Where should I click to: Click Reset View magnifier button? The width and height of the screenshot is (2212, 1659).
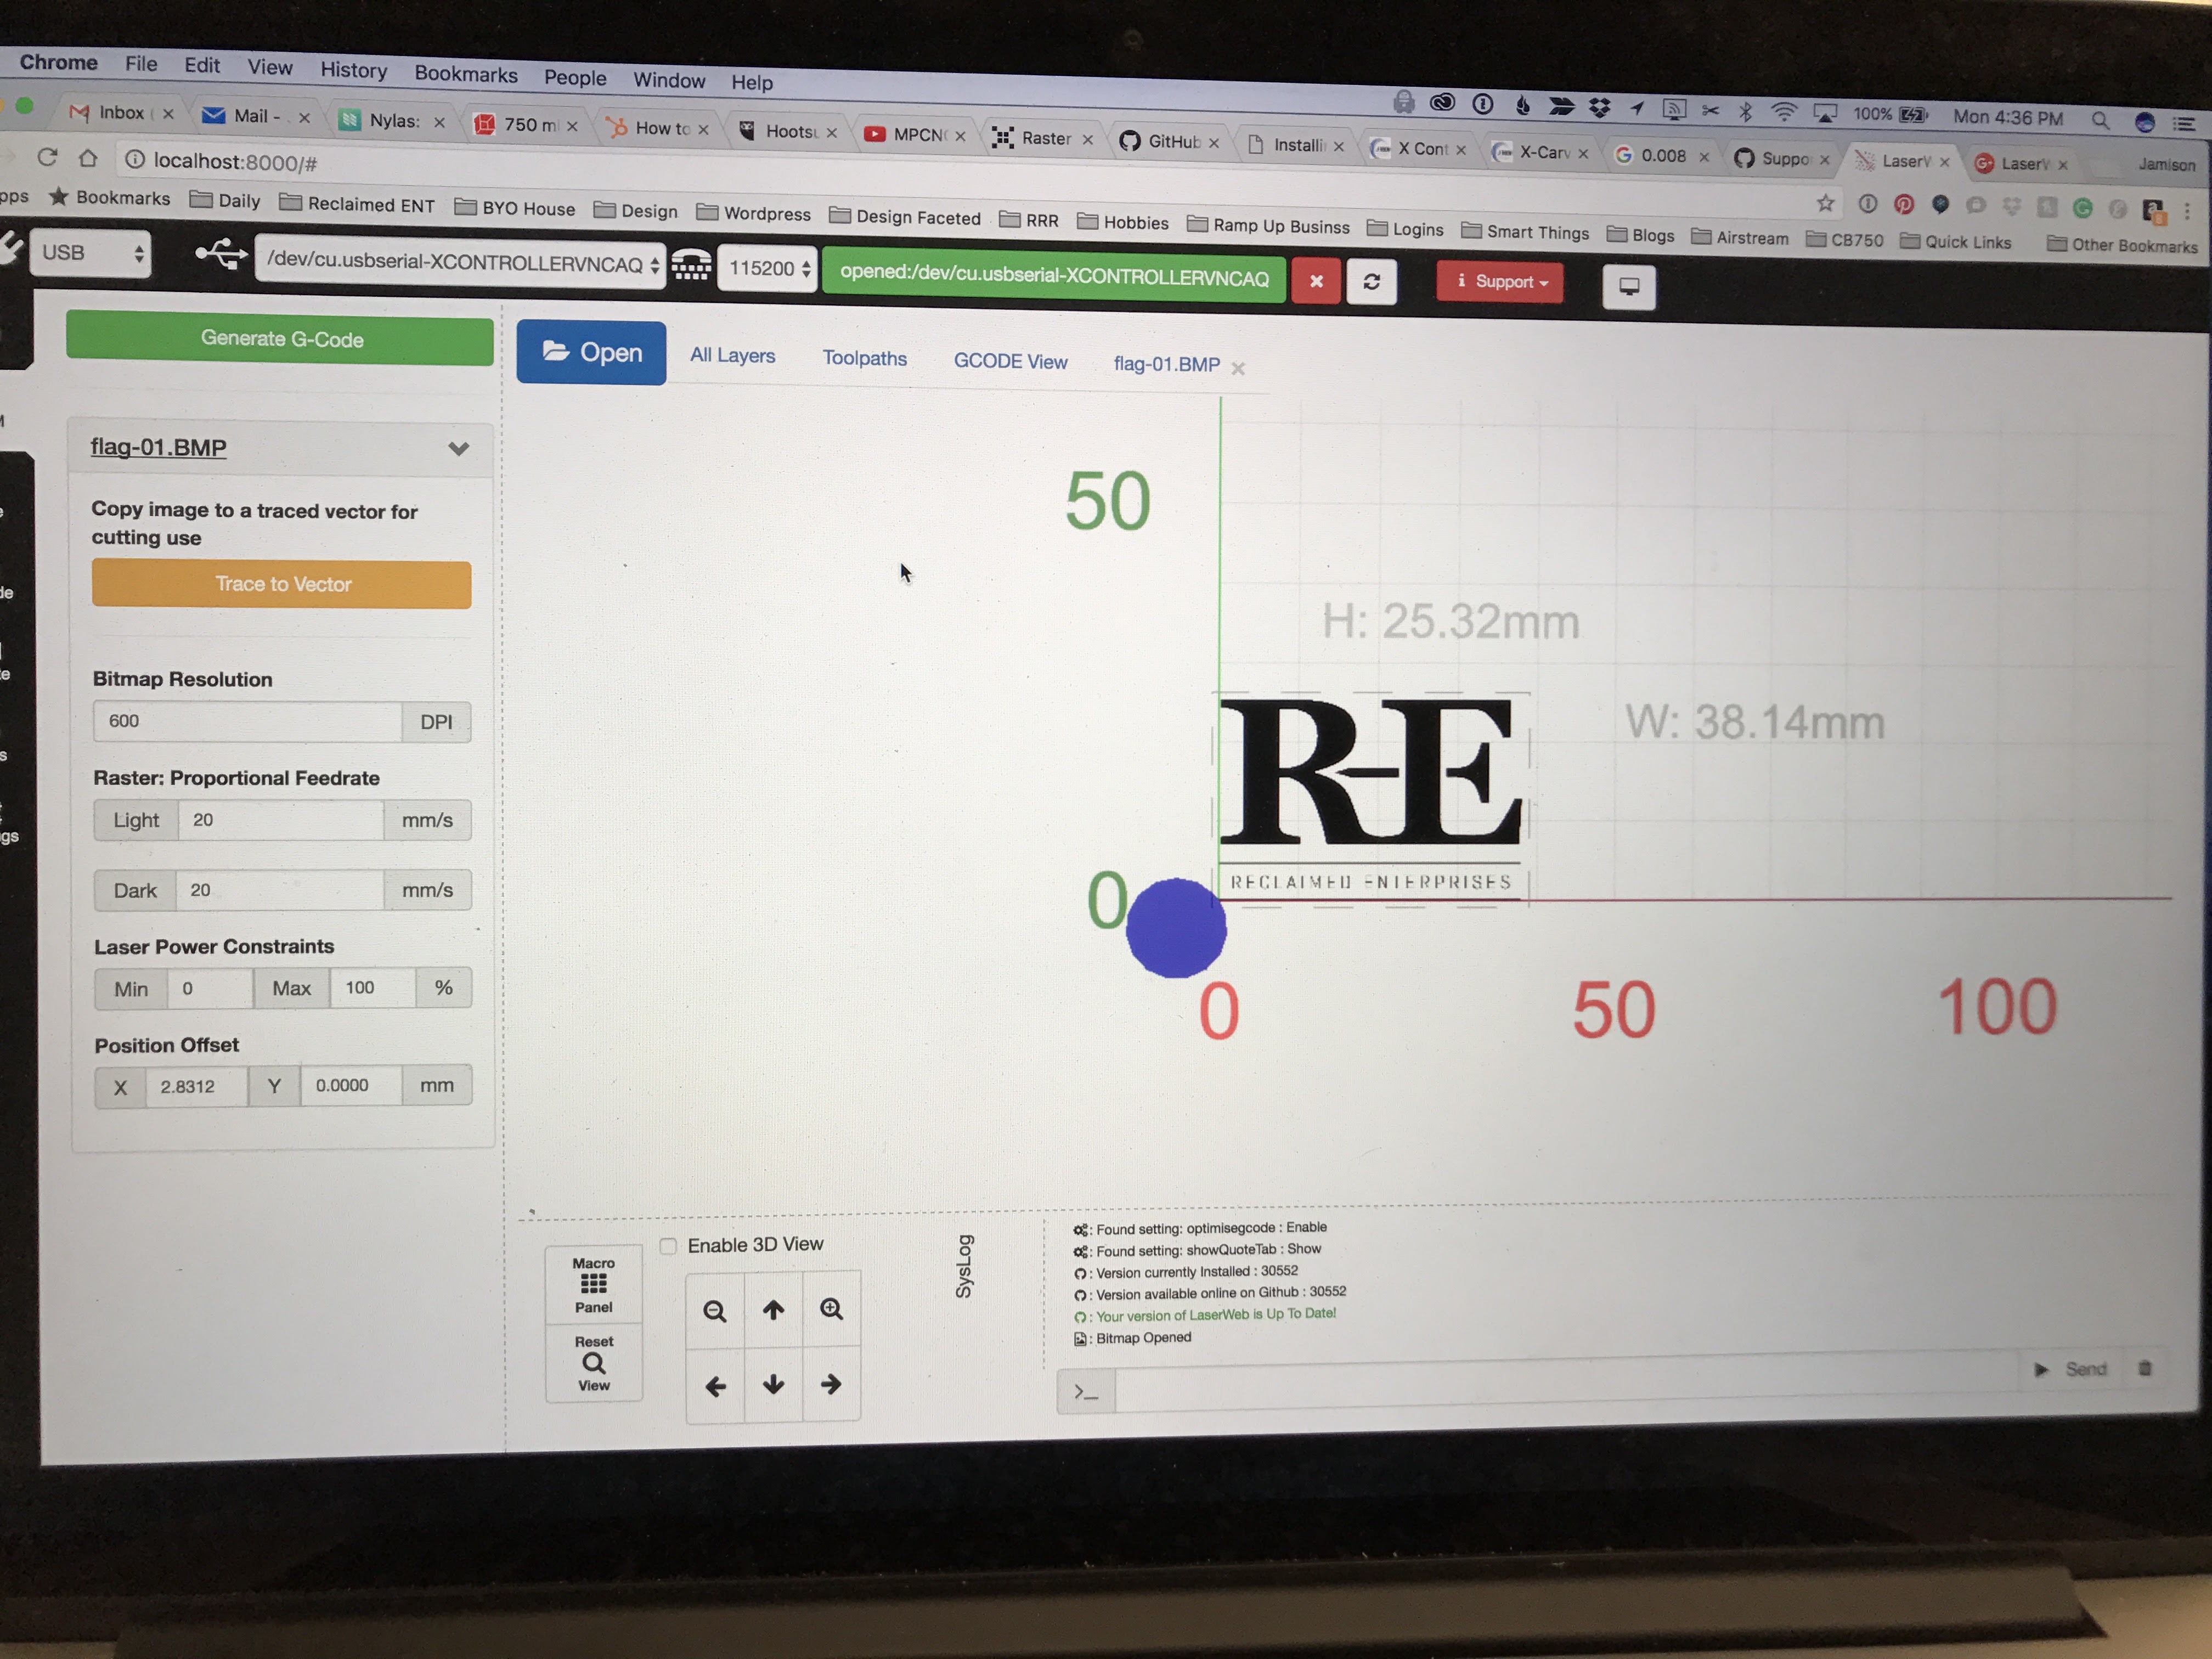593,1363
